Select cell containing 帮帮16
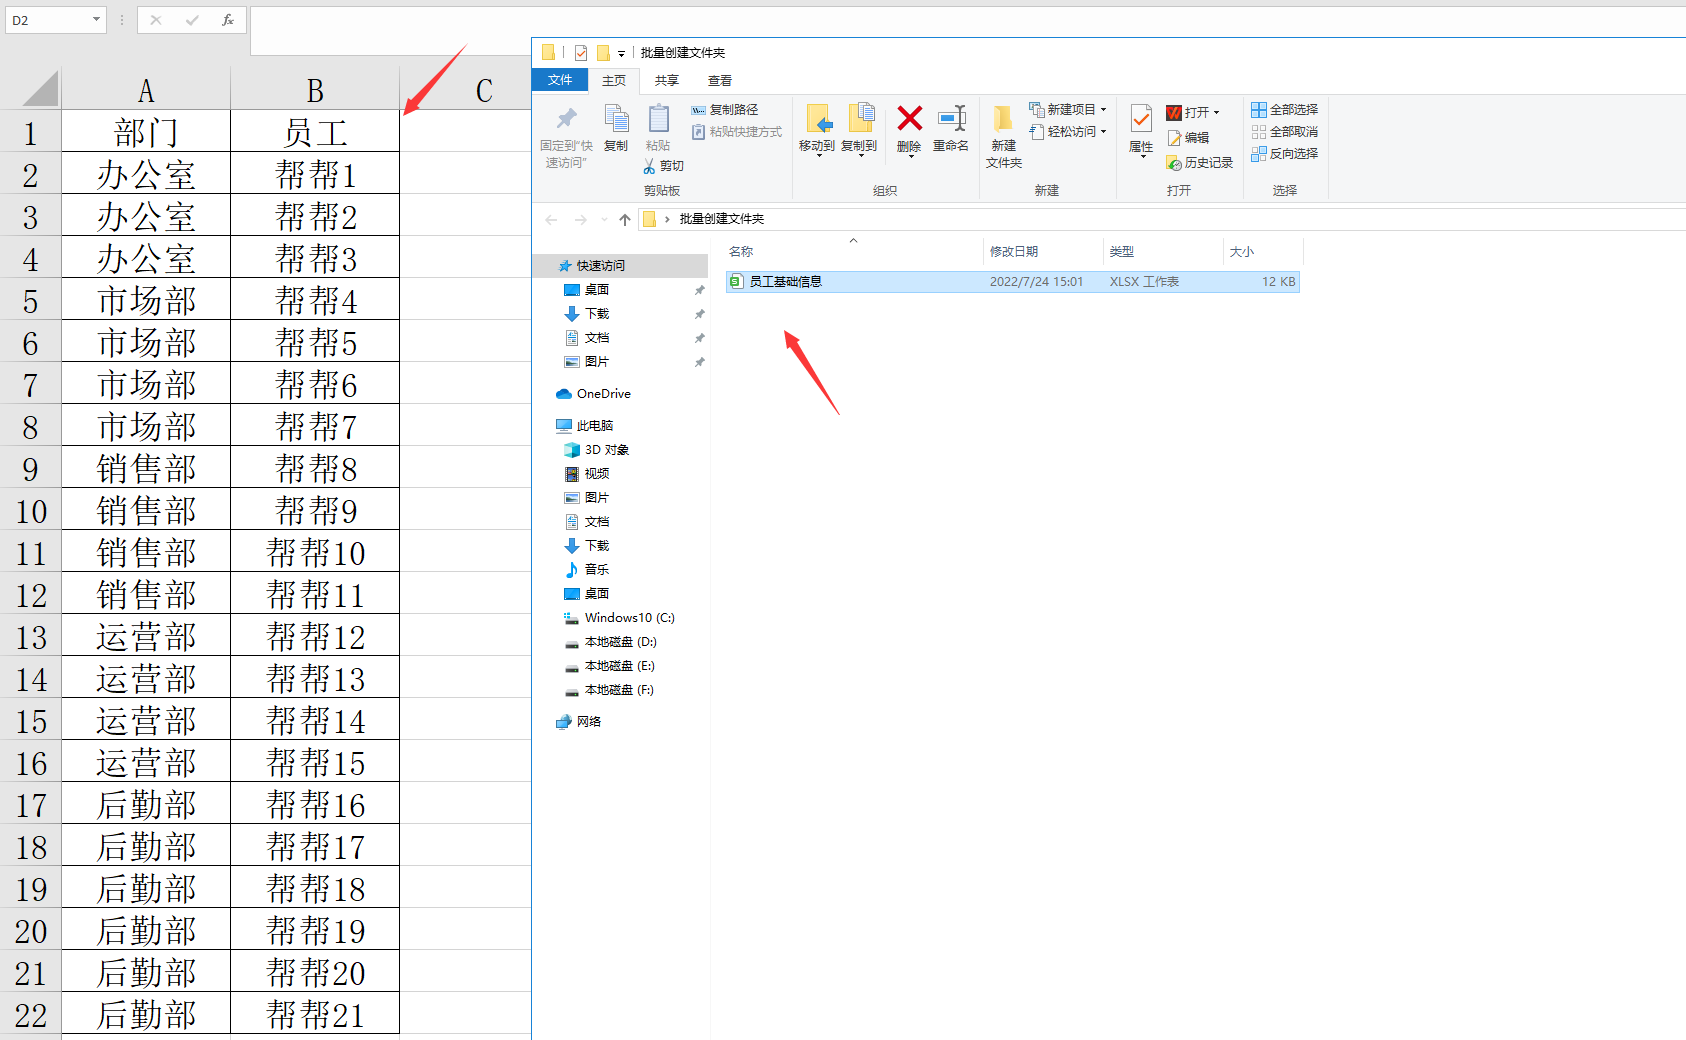Viewport: 1686px width, 1040px height. [x=315, y=804]
